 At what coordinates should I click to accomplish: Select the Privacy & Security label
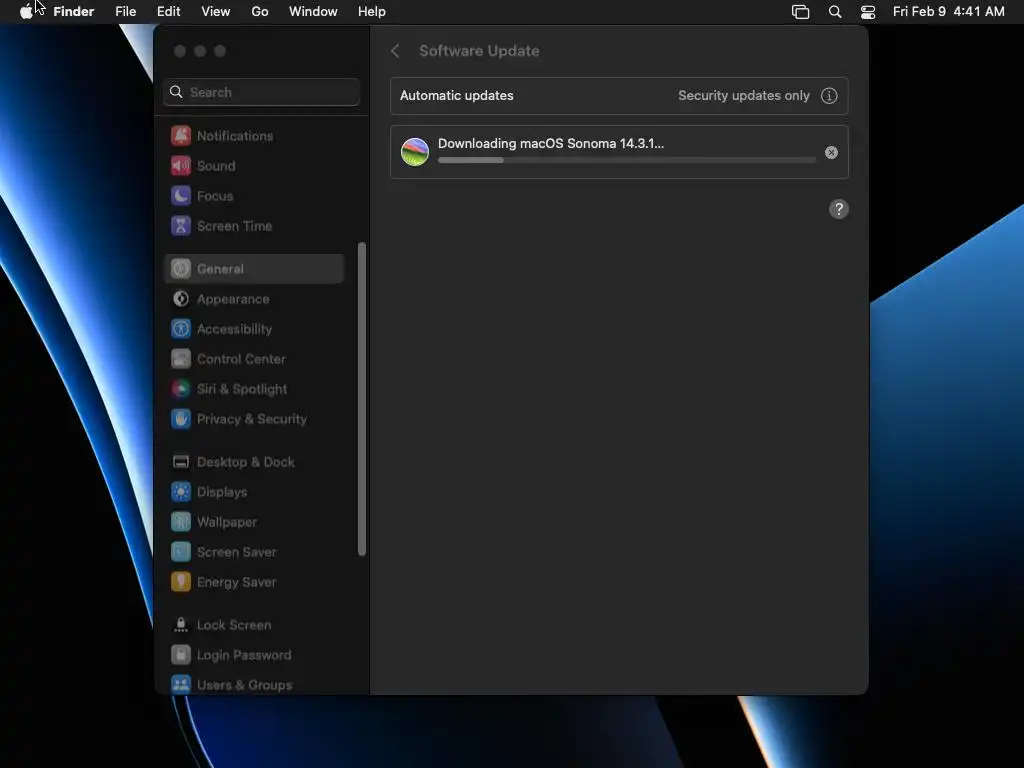tap(252, 419)
